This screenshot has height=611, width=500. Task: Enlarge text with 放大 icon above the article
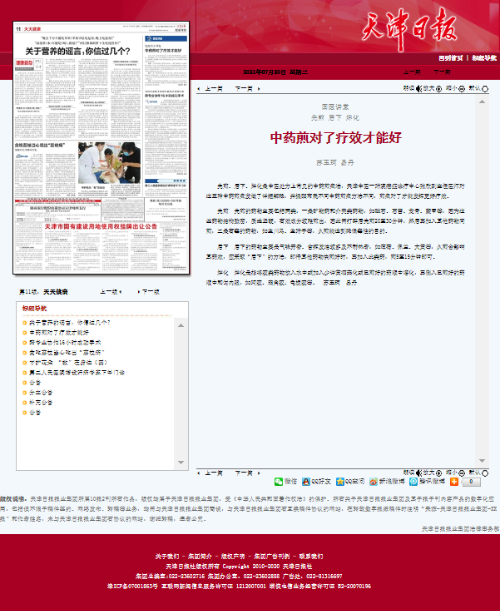tap(439, 89)
